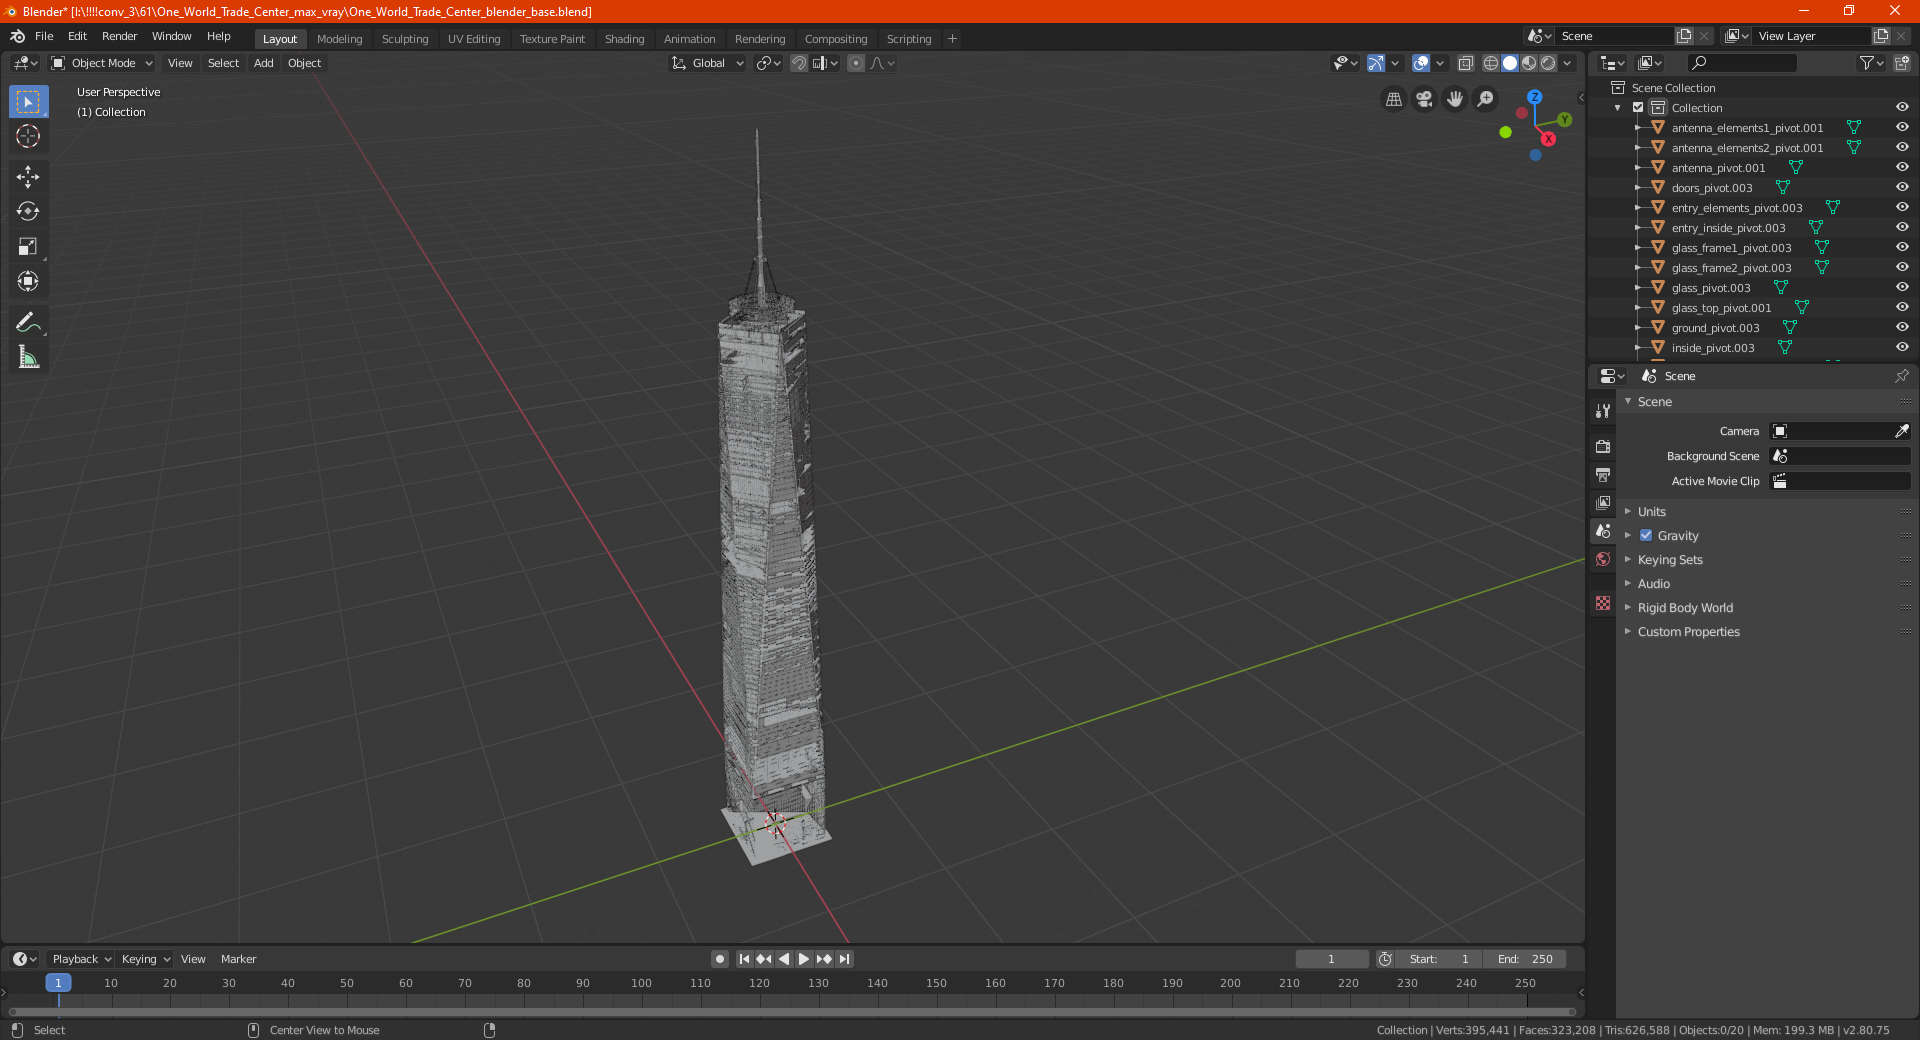Screen dimensions: 1920x1040
Task: Toggle proportional editing
Action: click(x=856, y=63)
